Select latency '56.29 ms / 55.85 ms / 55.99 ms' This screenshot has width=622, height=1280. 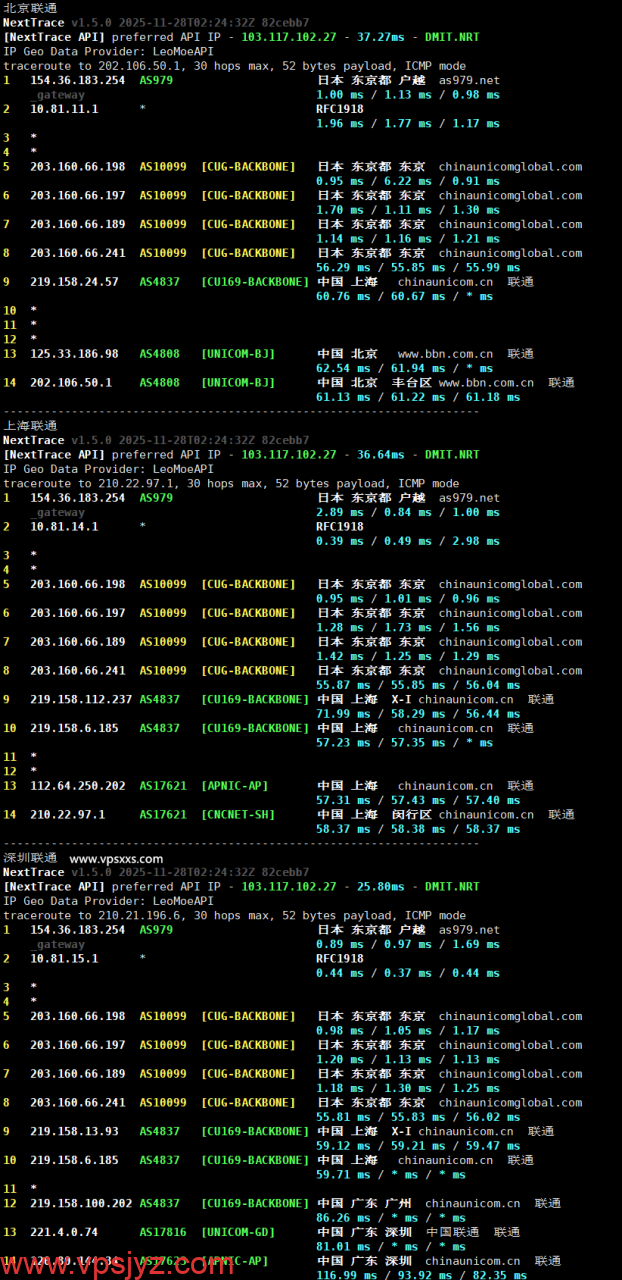418,267
